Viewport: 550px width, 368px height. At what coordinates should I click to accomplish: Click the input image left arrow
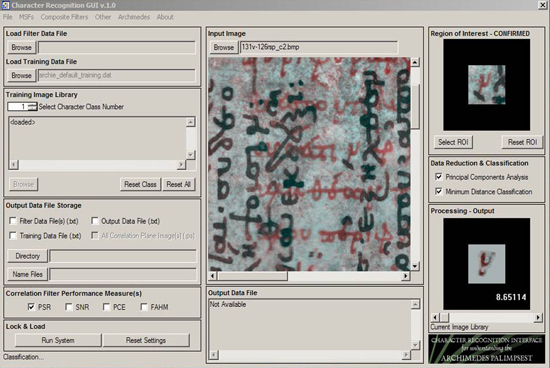pos(213,276)
